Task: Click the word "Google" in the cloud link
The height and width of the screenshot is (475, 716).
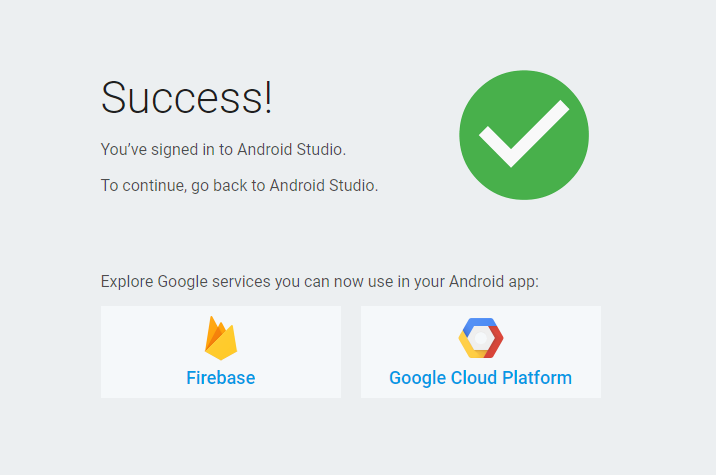Action: (x=416, y=378)
